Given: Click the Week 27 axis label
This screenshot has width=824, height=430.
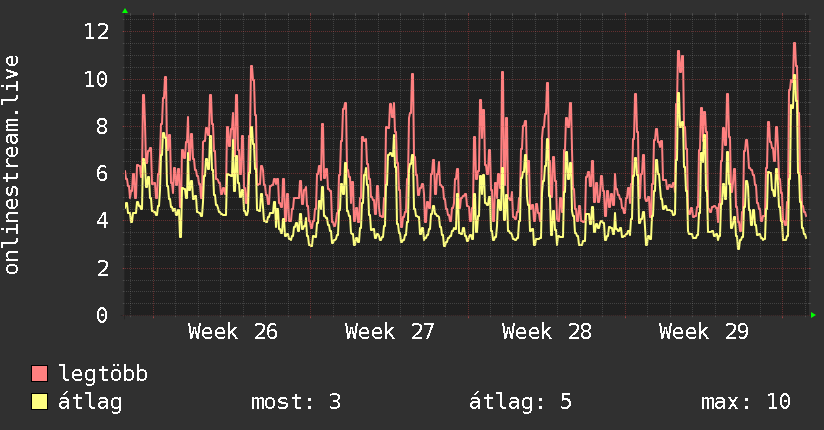Looking at the screenshot, I should 389,332.
